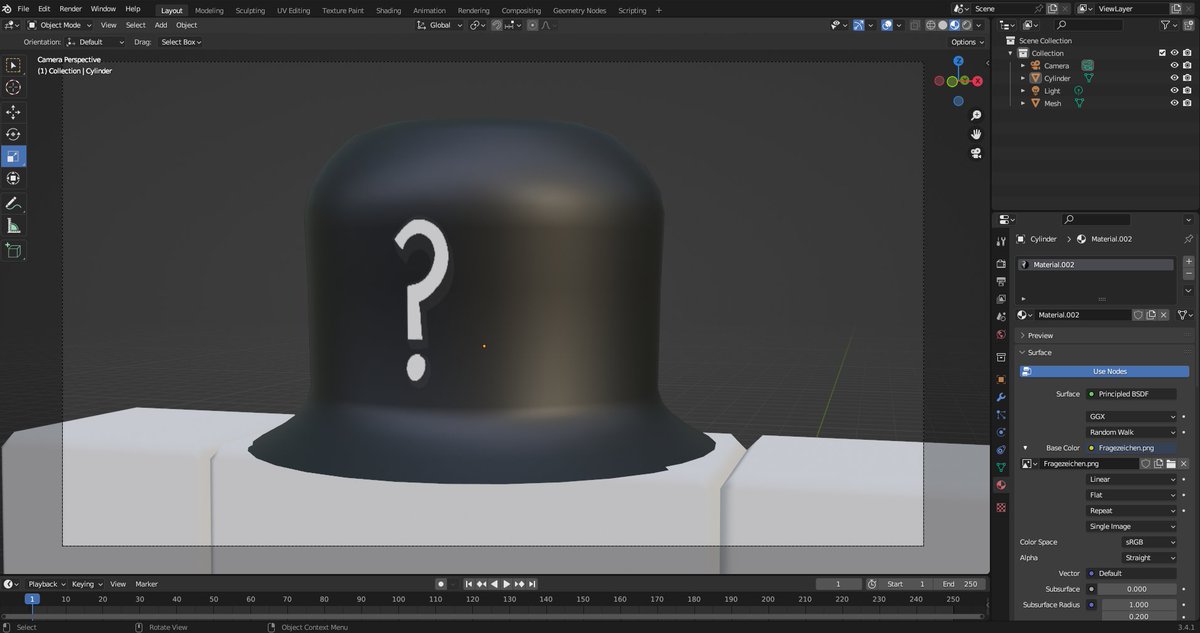Expand the Cylinder tree item

1023,78
